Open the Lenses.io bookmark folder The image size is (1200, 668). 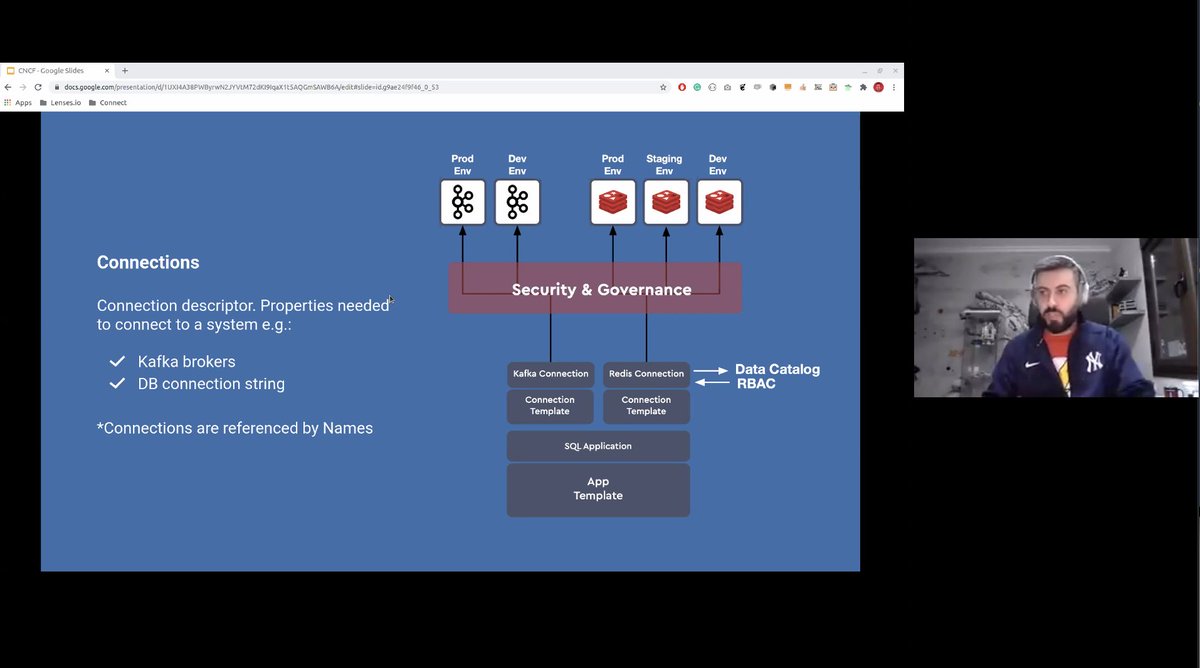(59, 103)
